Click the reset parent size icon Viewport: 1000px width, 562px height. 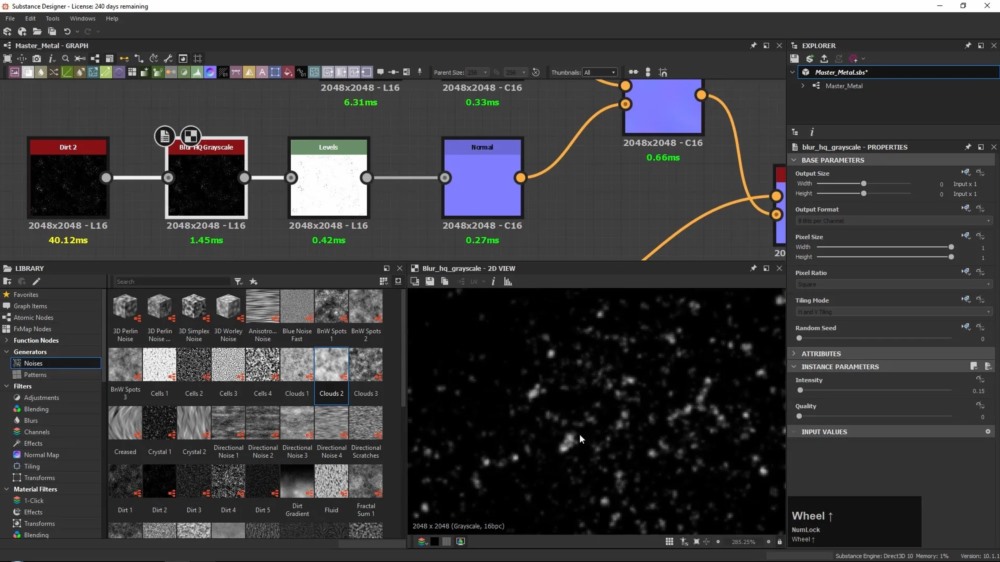tap(536, 73)
